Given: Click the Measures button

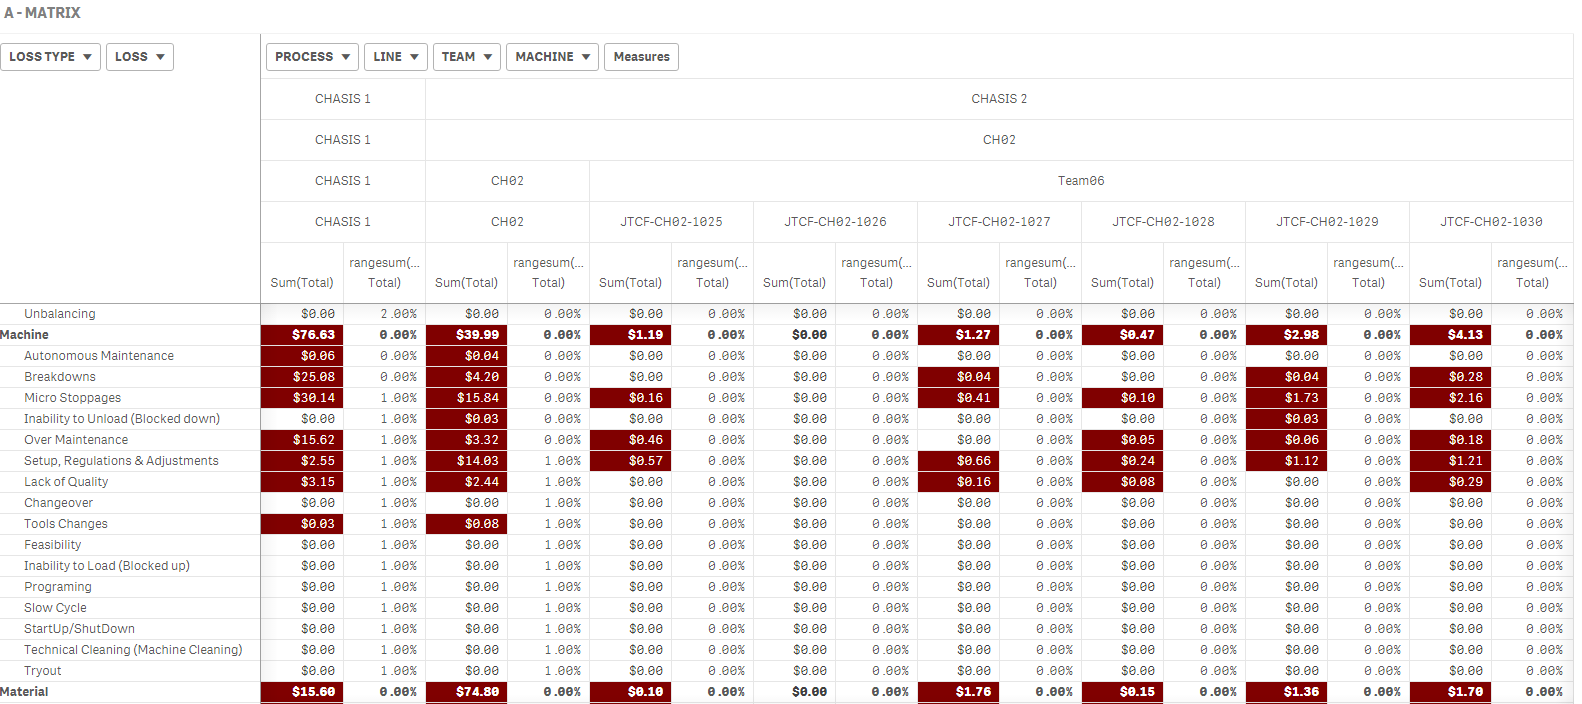Looking at the screenshot, I should pyautogui.click(x=641, y=57).
